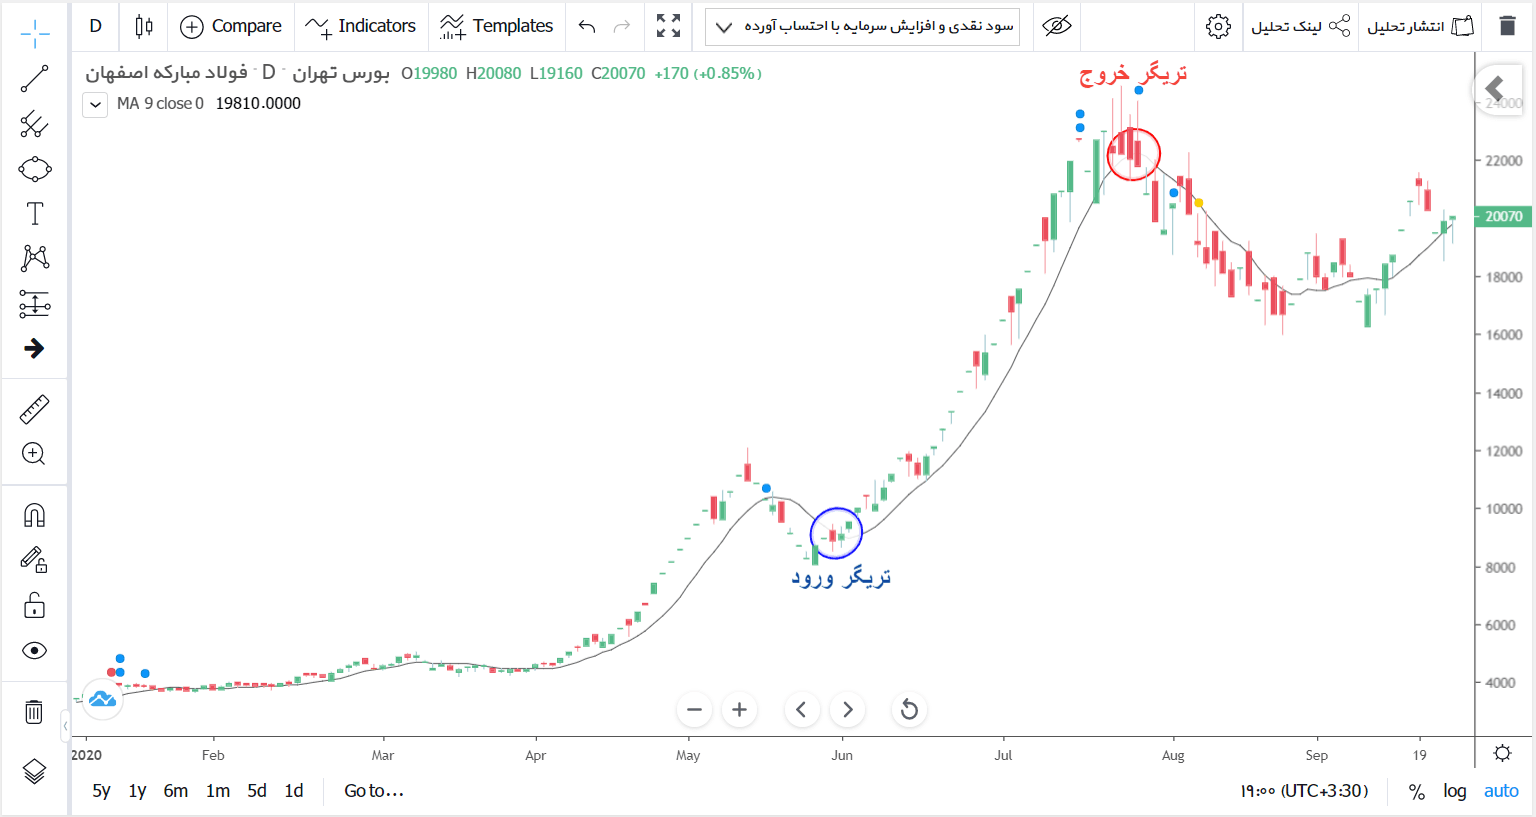Redo the last chart action
This screenshot has width=1536, height=817.
[622, 26]
